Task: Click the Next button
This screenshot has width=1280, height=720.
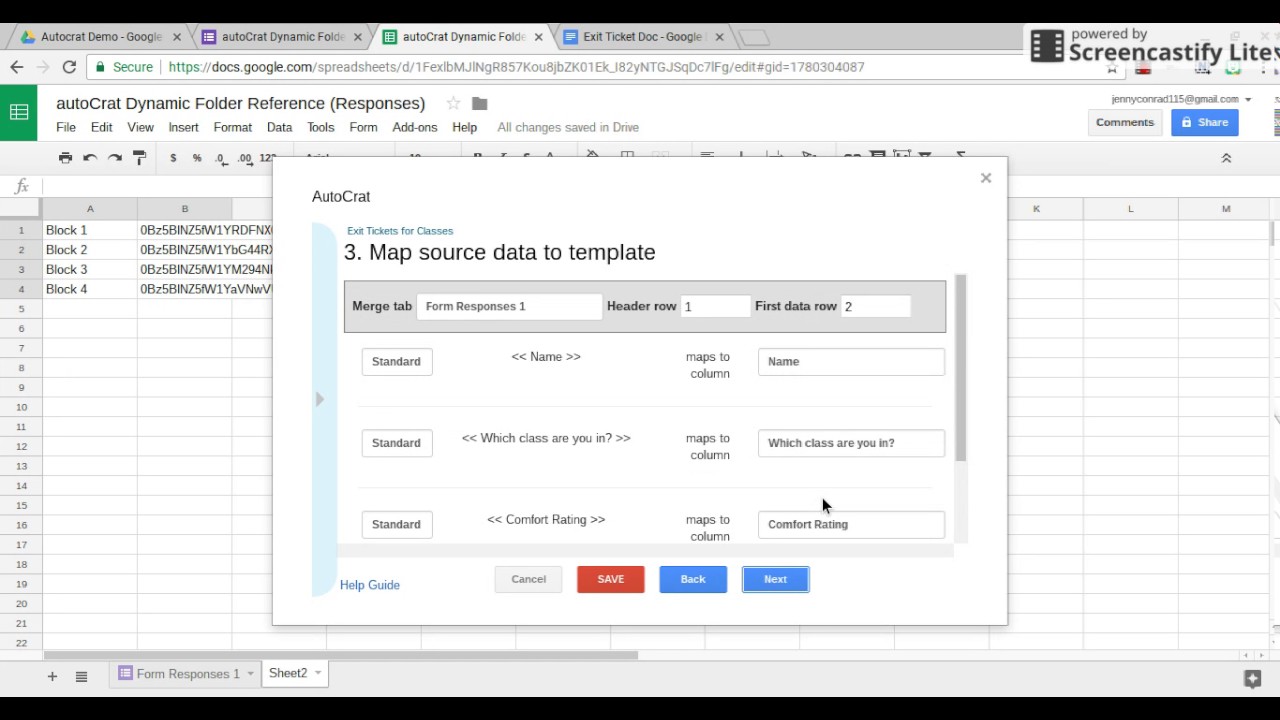Action: 776,579
